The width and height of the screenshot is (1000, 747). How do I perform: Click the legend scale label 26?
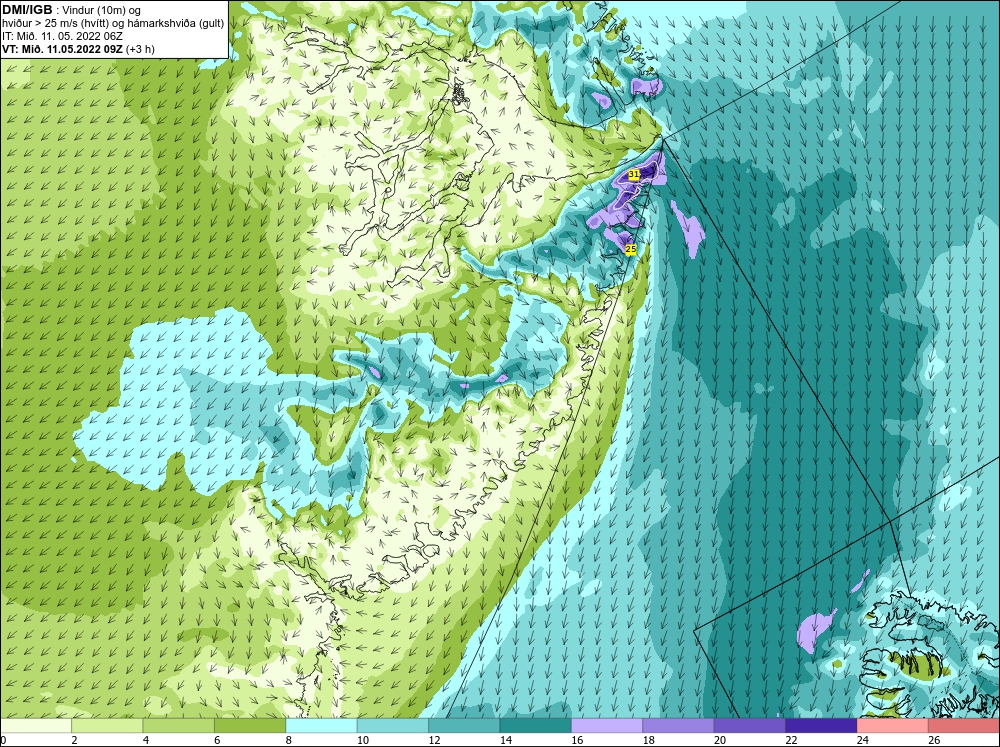(934, 740)
